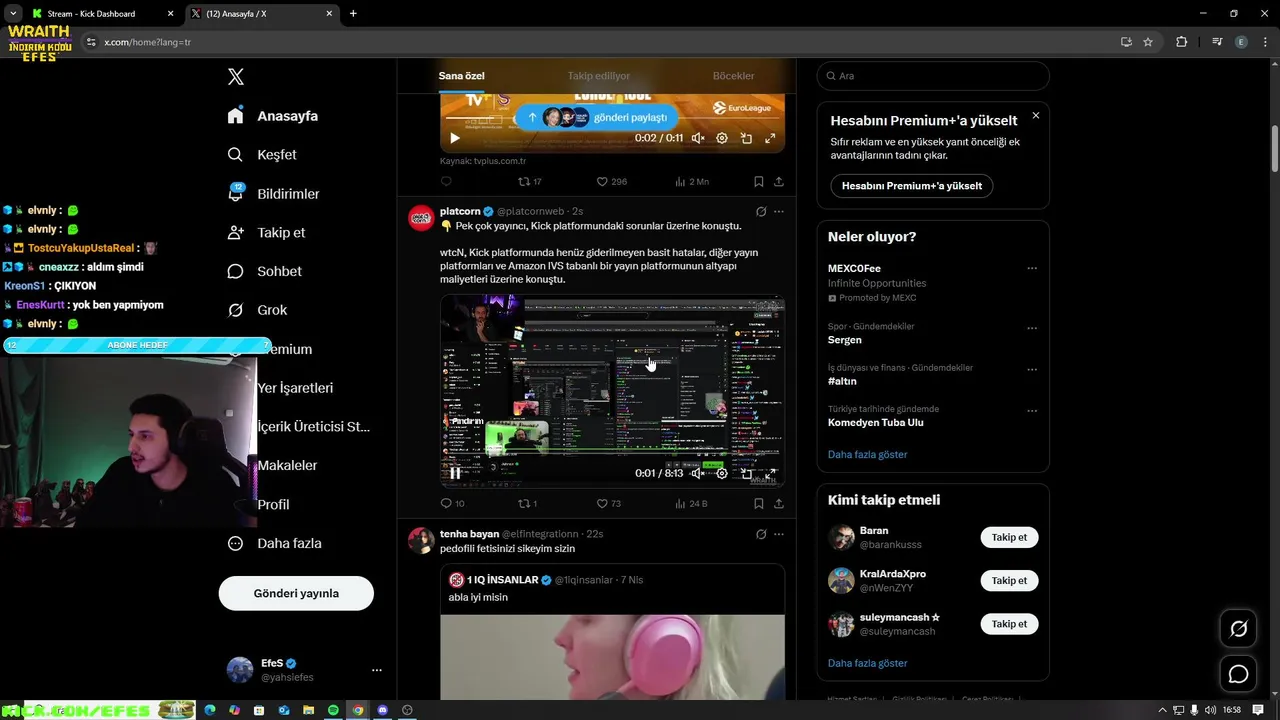Follow KralArdaXpro with Takip et
1280x720 pixels.
[1009, 580]
